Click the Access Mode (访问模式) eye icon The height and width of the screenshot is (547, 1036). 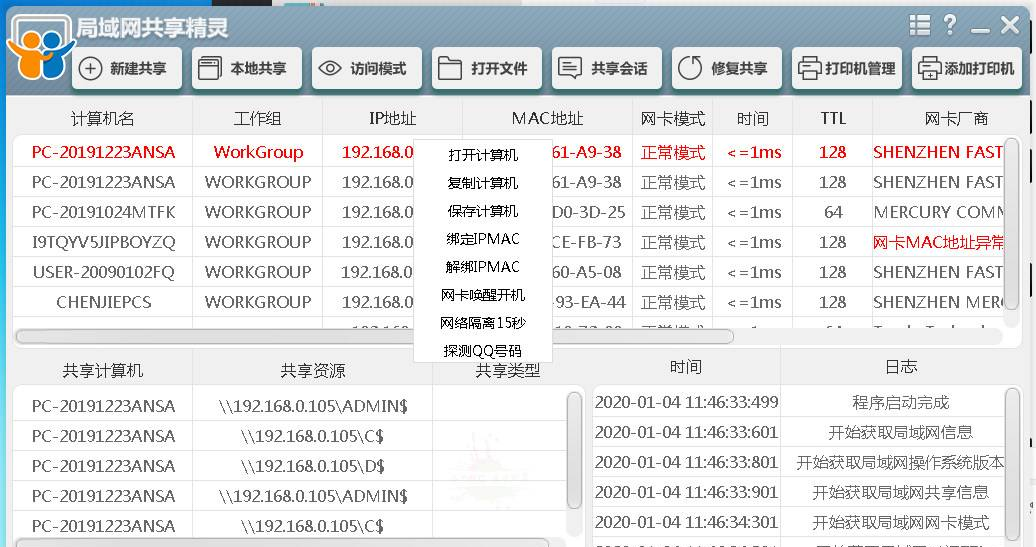(330, 69)
